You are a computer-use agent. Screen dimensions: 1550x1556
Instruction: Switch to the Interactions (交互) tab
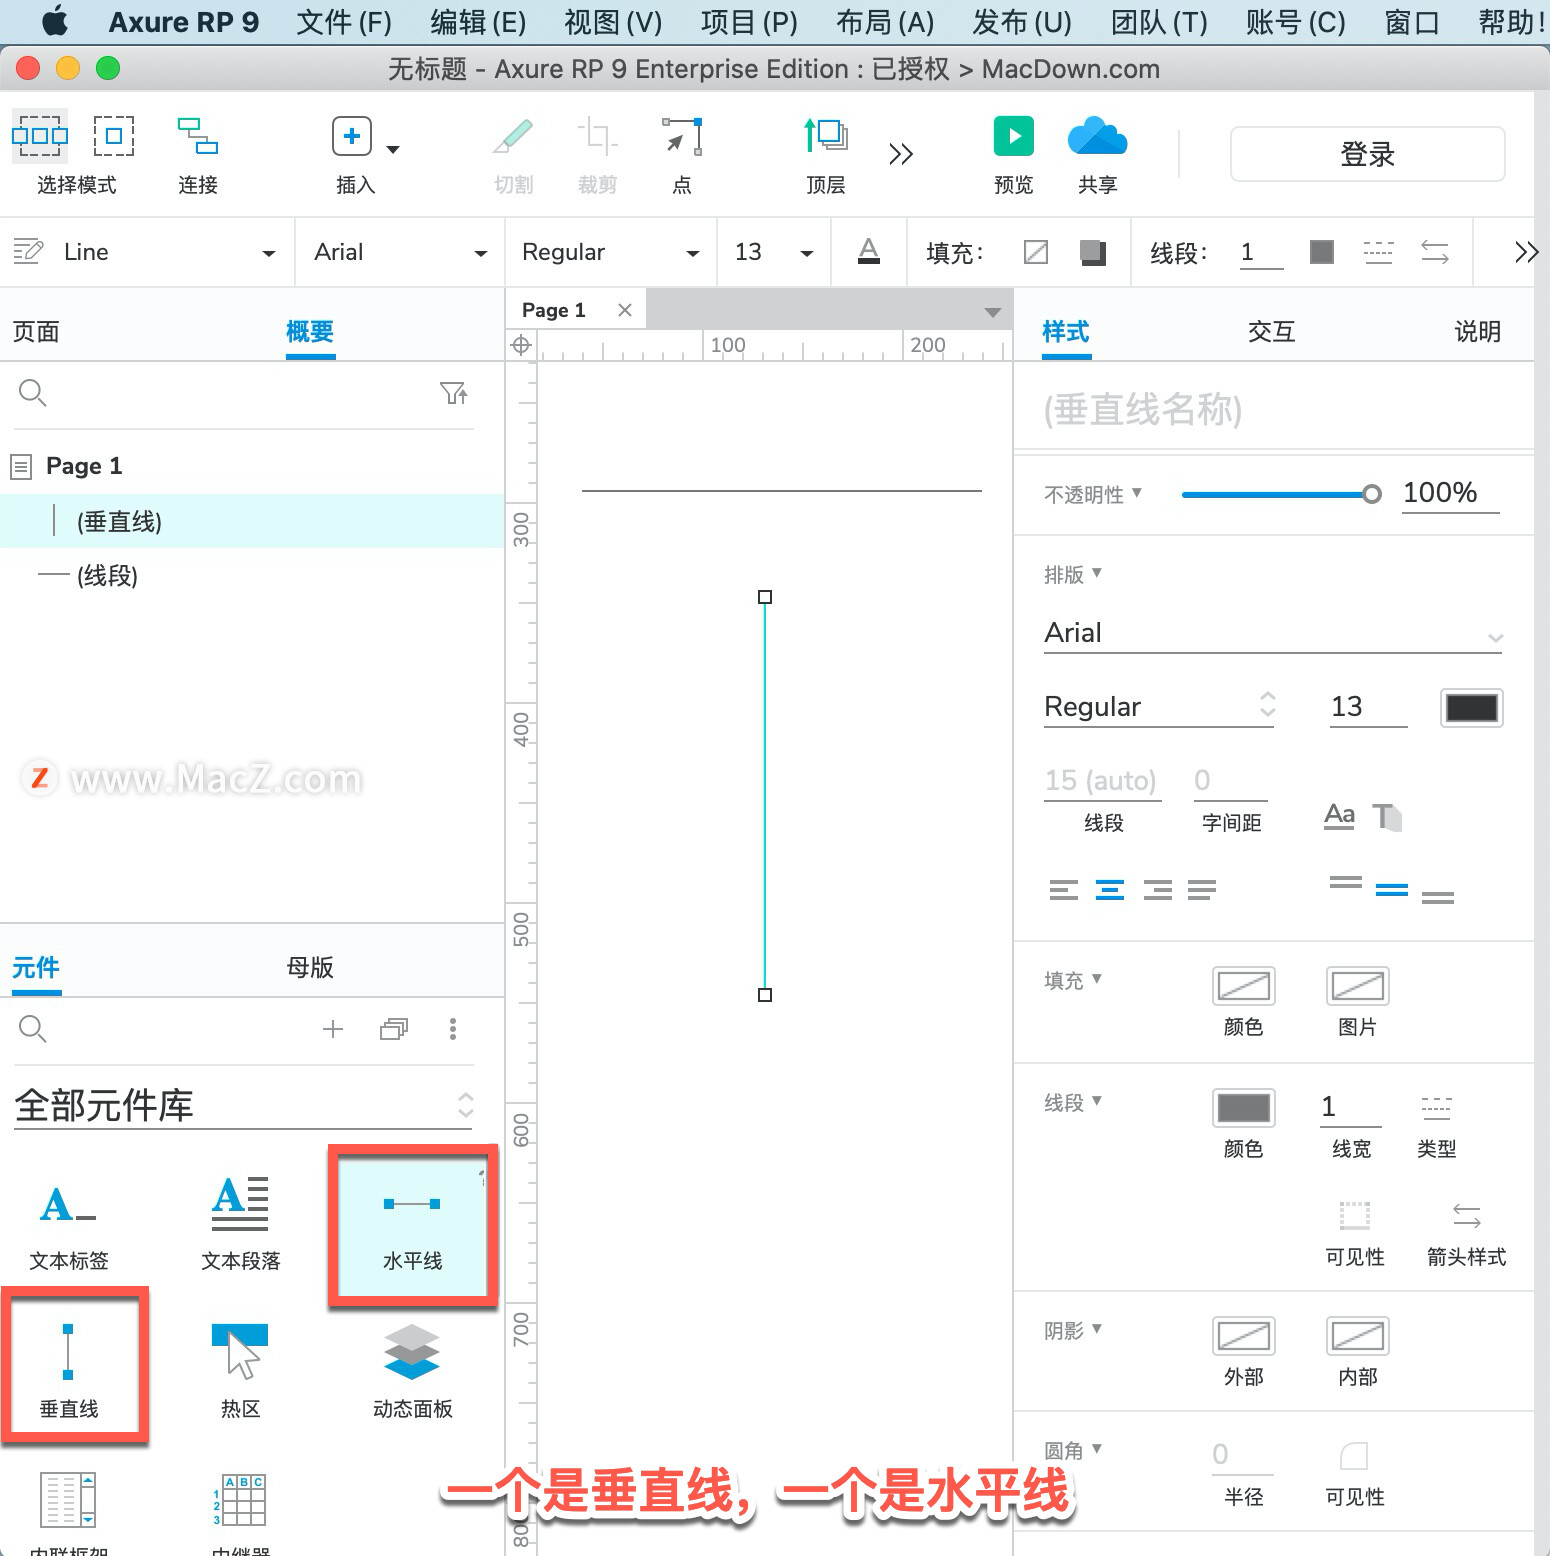1272,332
